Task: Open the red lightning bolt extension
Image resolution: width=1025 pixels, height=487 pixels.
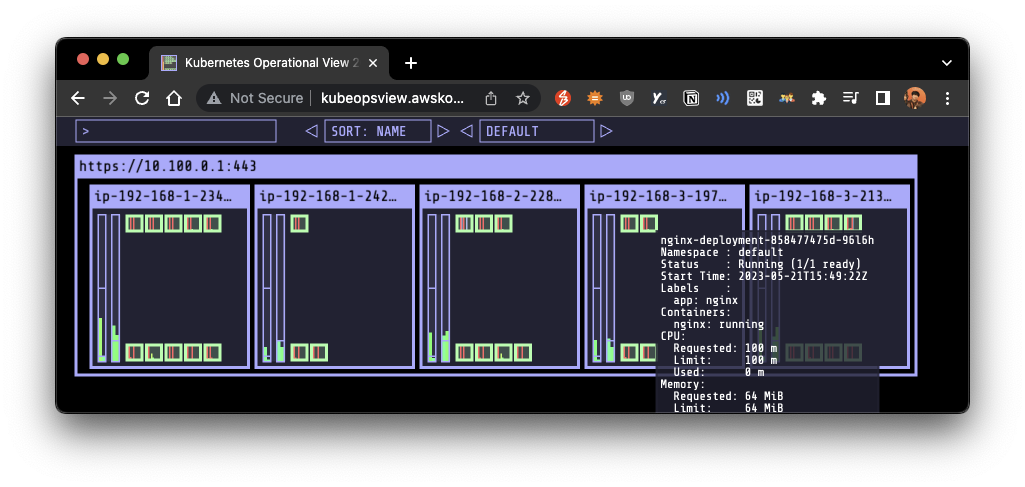Action: pyautogui.click(x=563, y=98)
